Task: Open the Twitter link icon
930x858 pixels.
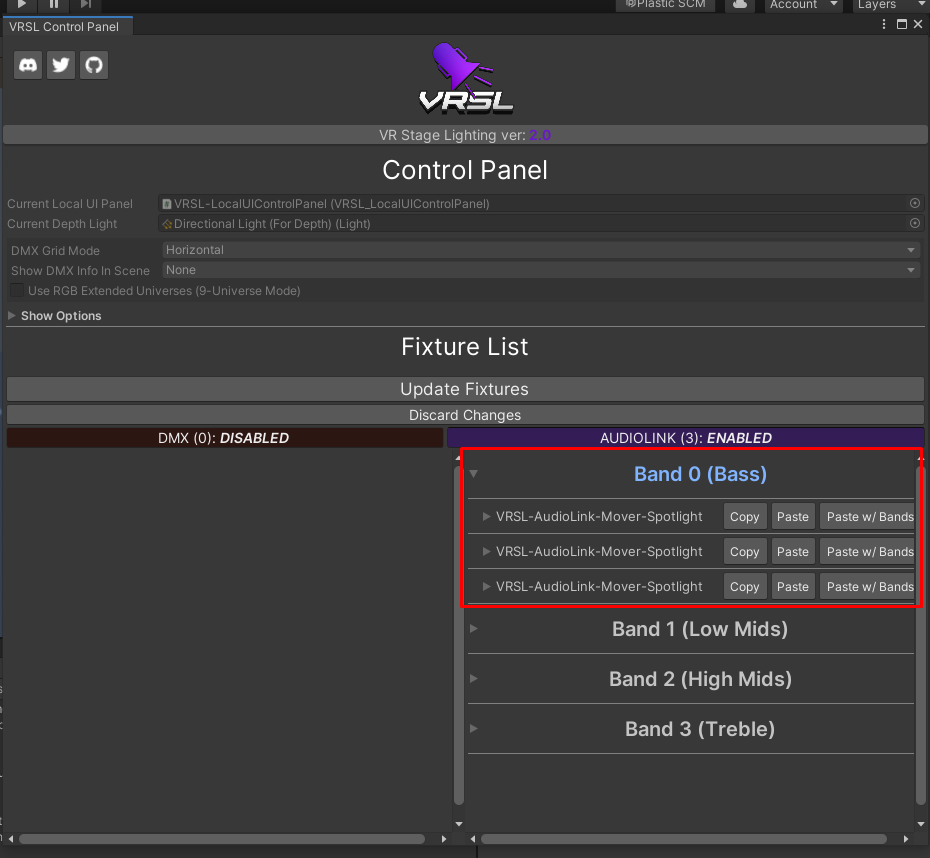Action: coord(60,65)
